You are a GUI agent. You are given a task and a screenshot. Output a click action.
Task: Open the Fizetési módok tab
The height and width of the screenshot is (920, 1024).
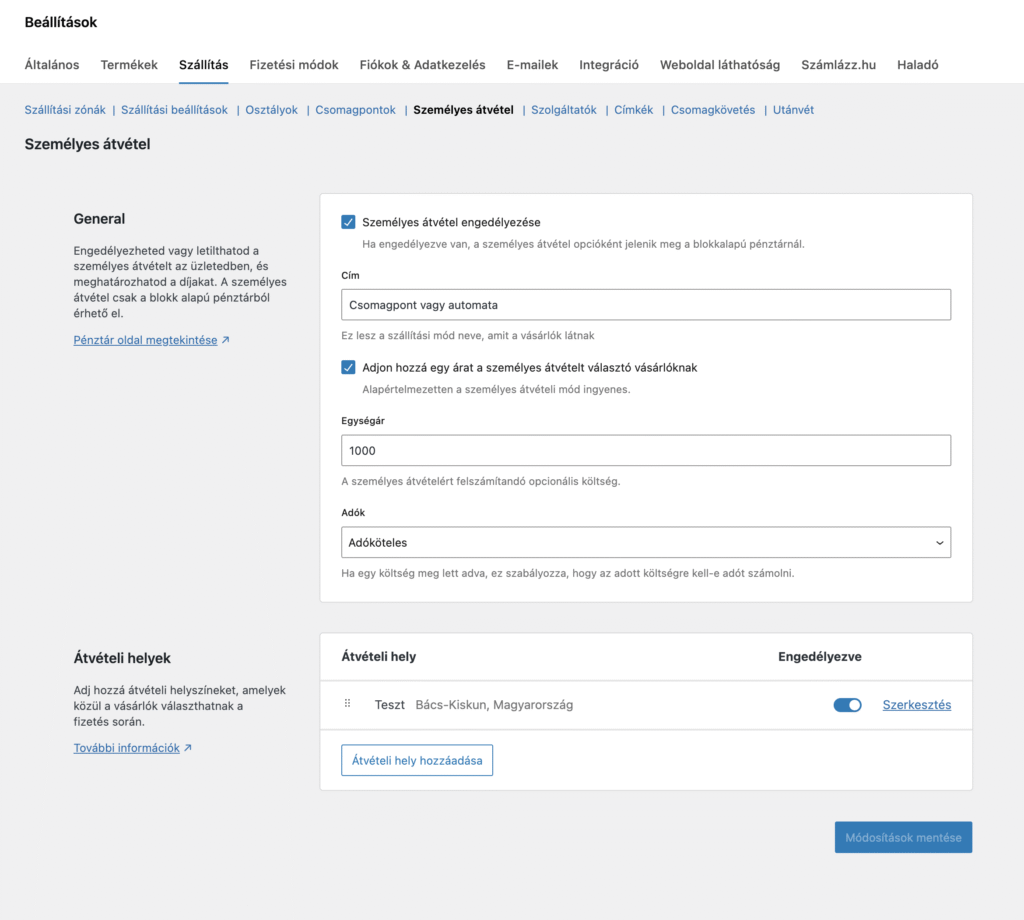point(294,65)
